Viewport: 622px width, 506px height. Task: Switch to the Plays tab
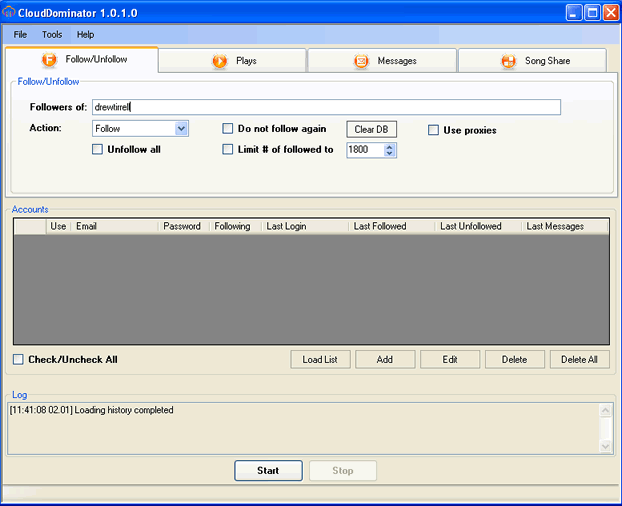click(x=232, y=61)
